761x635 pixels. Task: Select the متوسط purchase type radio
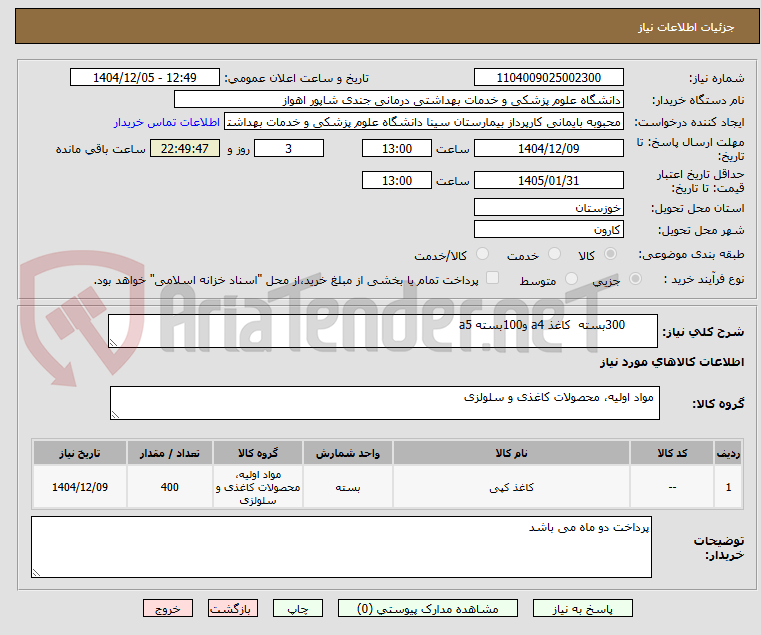[572, 279]
